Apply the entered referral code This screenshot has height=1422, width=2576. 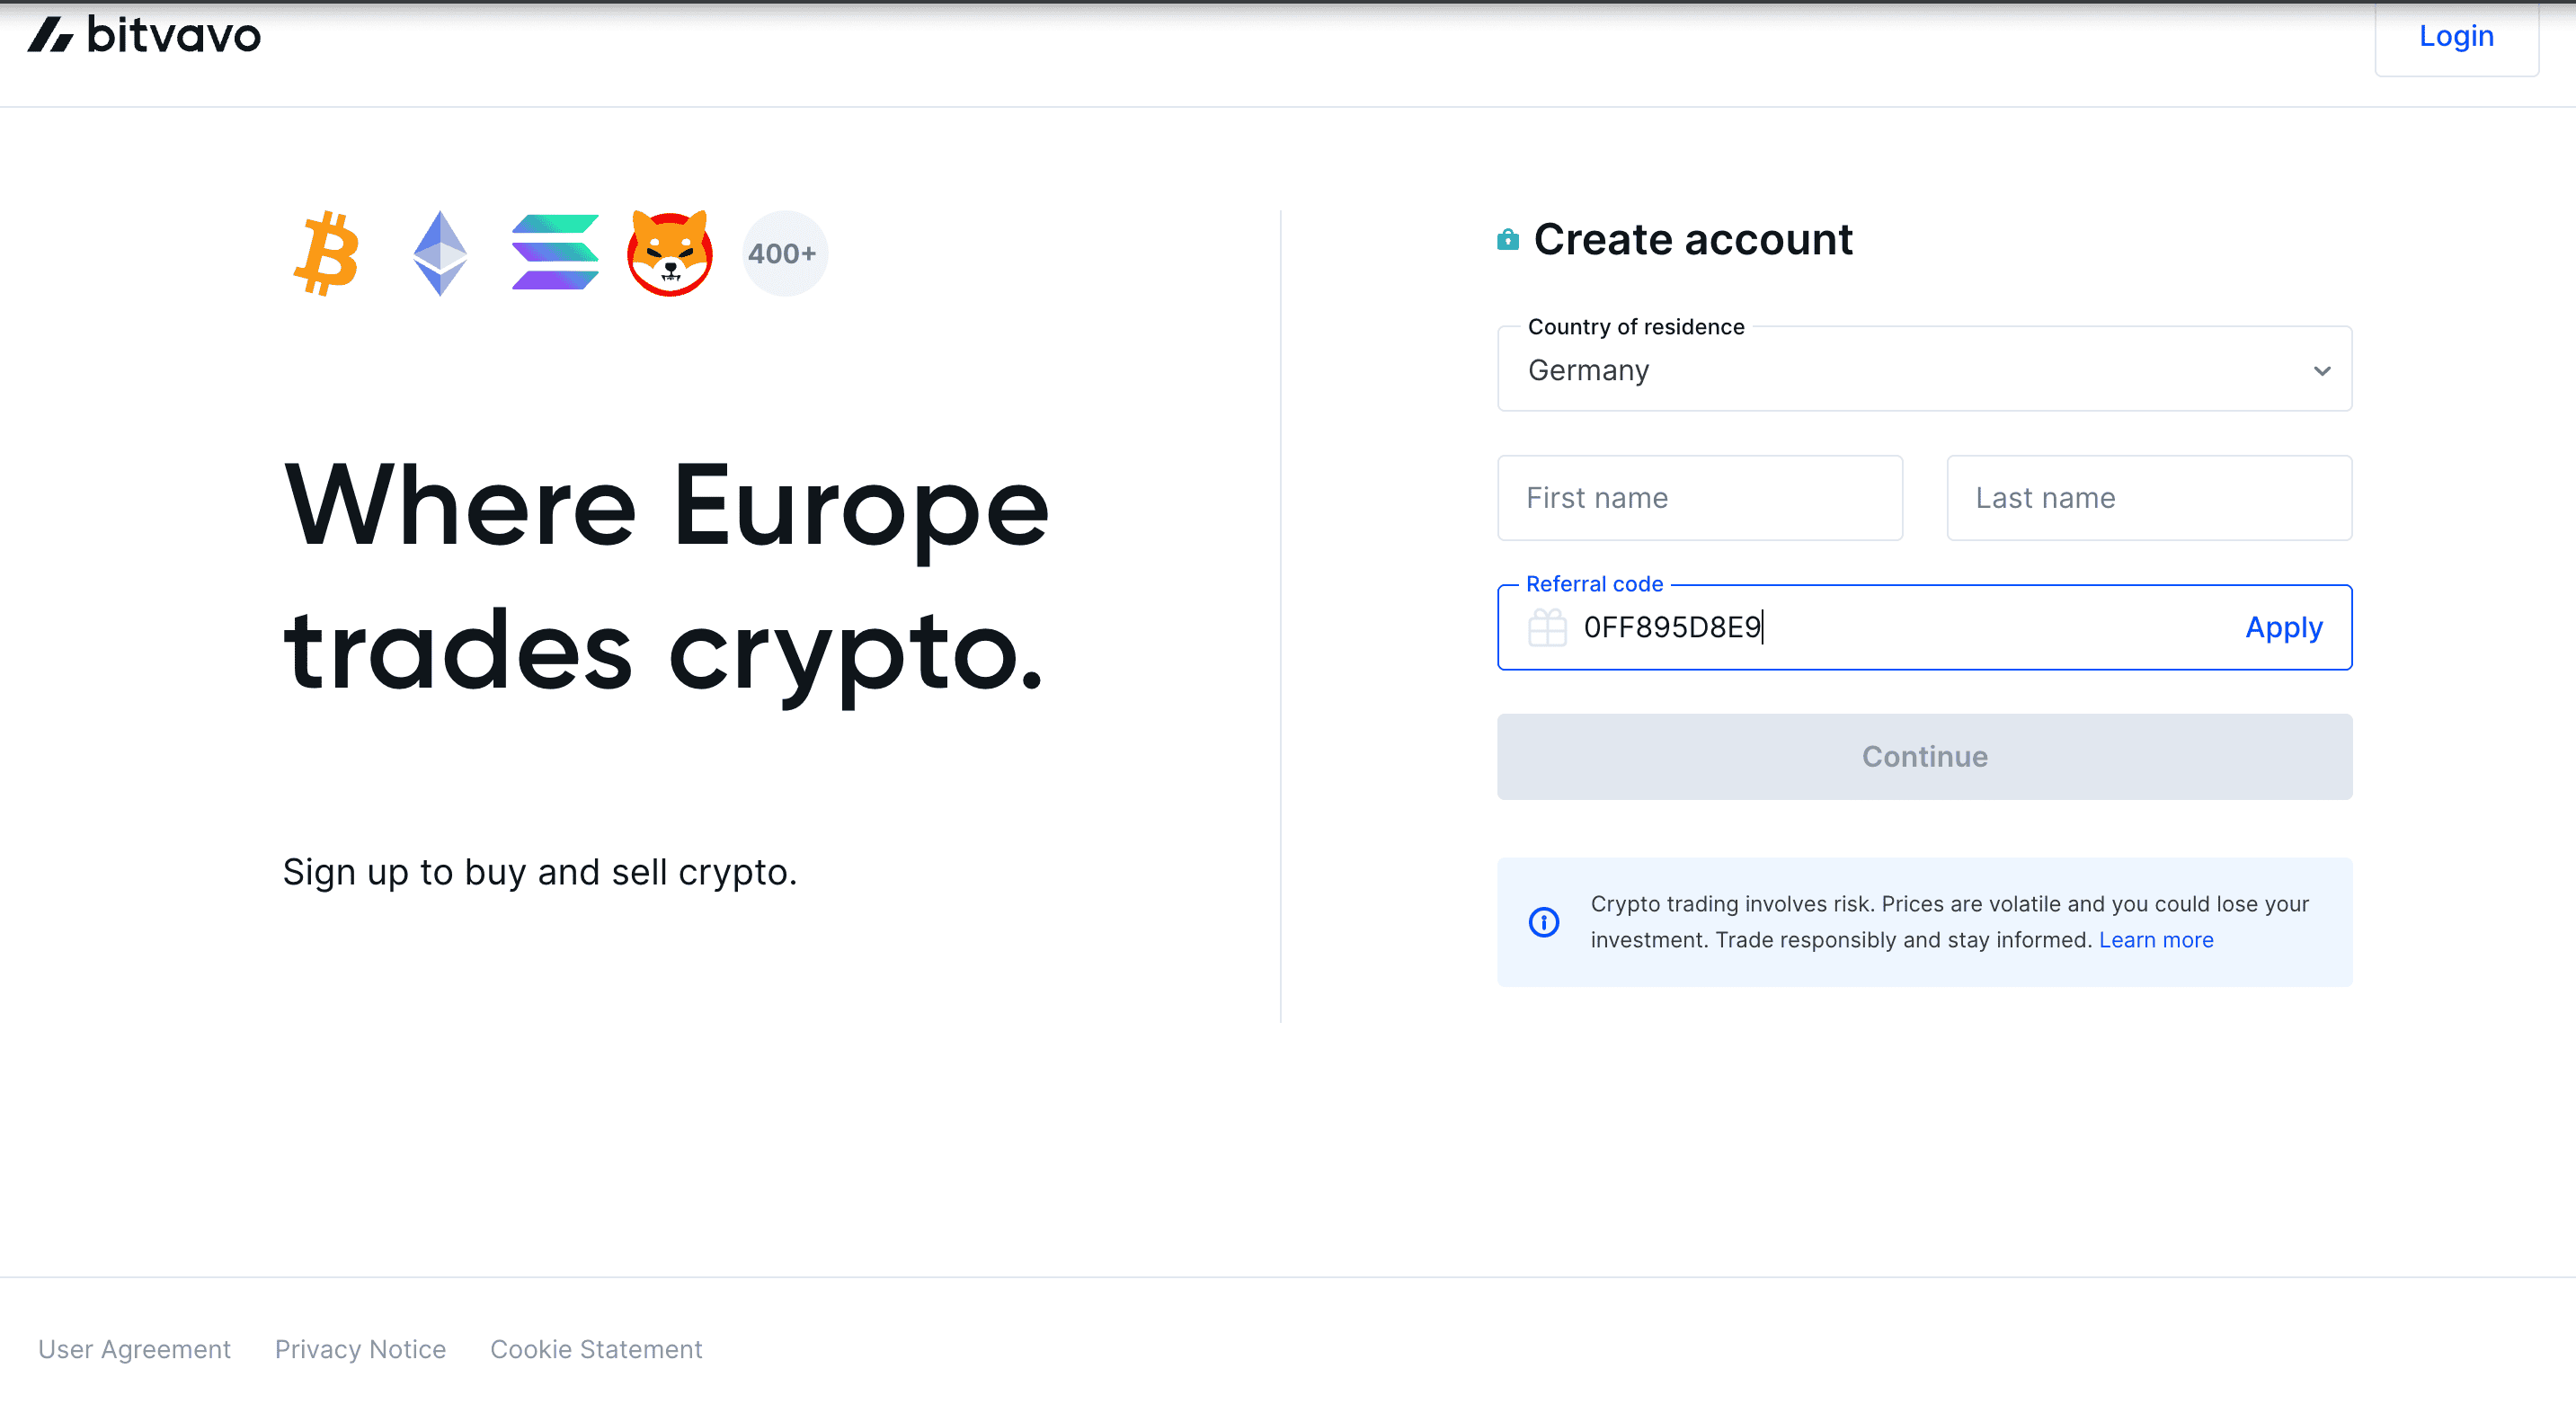[x=2284, y=628]
